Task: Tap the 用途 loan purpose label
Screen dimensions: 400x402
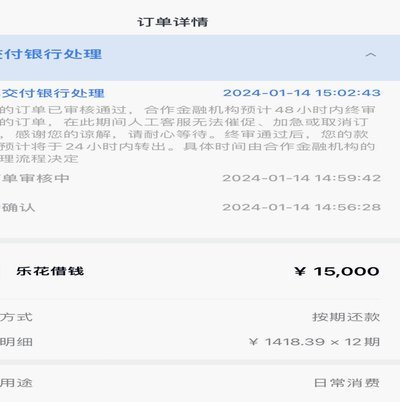Action: point(16,382)
